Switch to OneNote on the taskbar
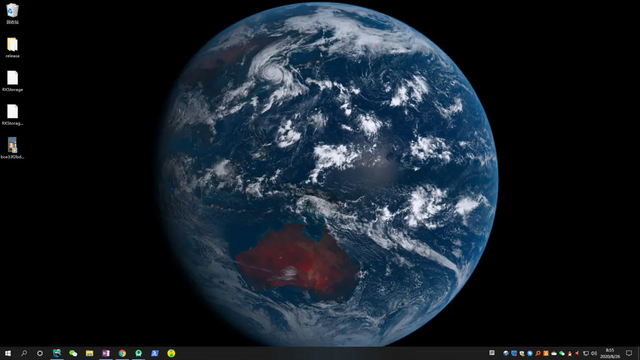This screenshot has height=360, width=640. [x=106, y=353]
